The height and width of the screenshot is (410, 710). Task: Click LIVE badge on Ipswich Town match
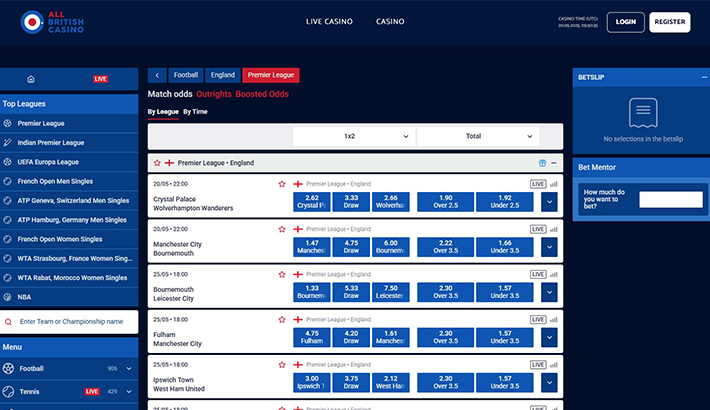coord(538,365)
